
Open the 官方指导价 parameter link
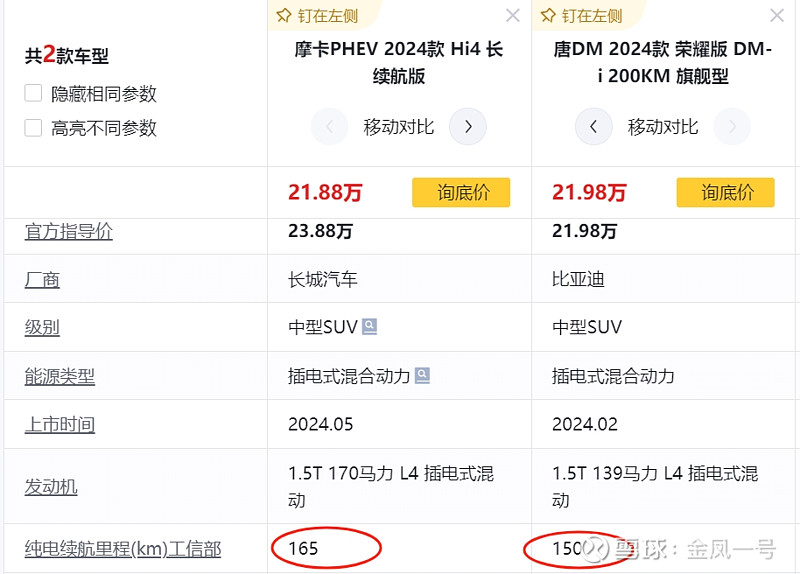tap(68, 232)
